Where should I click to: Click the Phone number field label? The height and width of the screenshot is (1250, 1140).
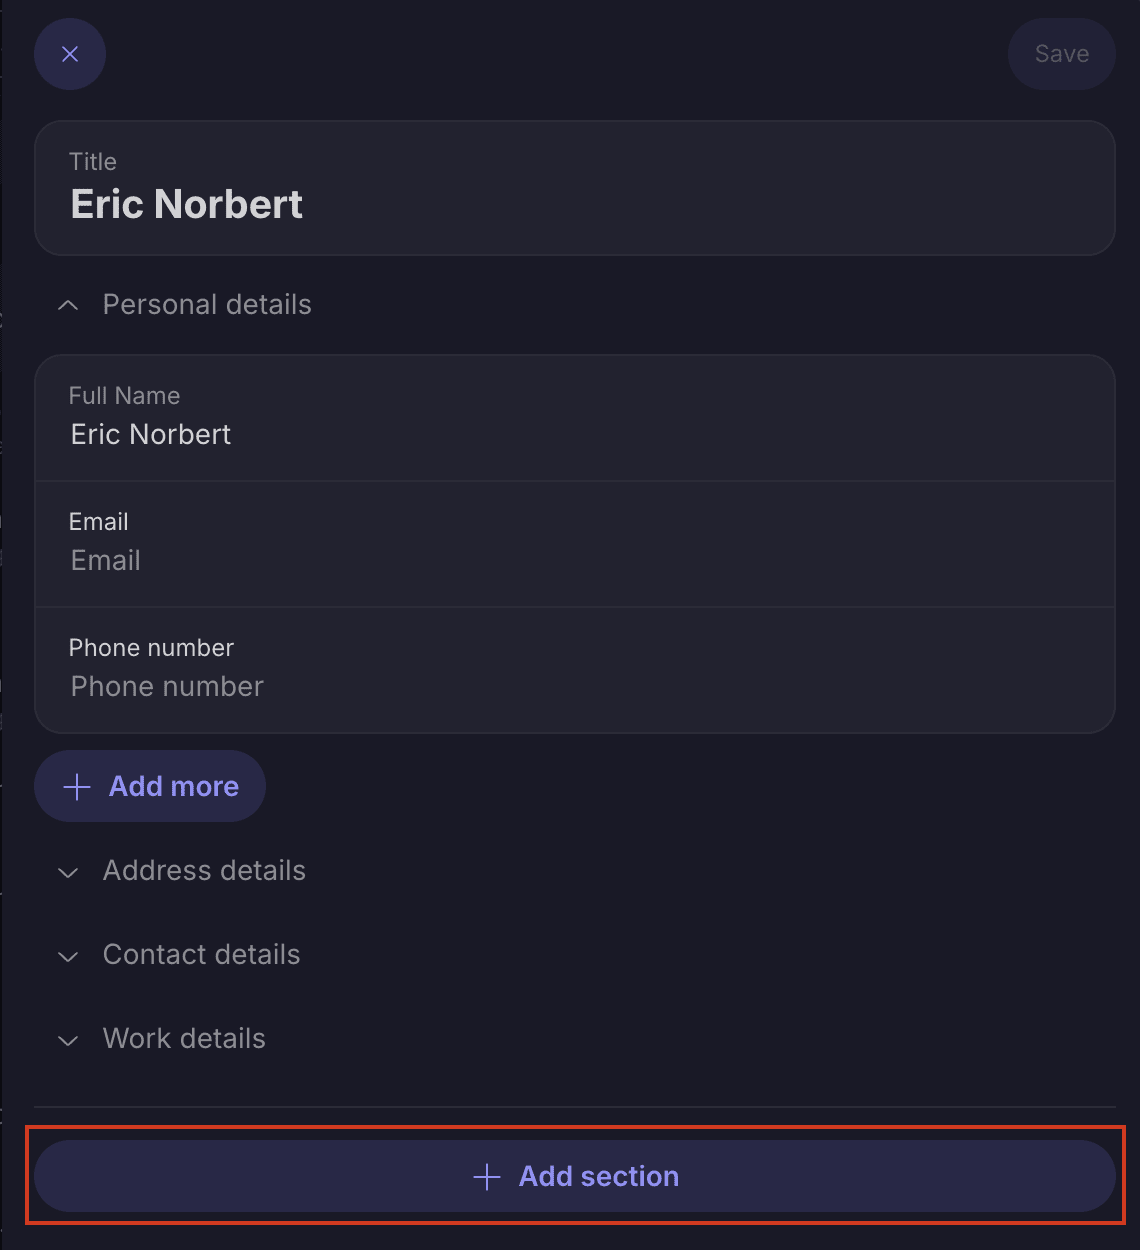[151, 648]
